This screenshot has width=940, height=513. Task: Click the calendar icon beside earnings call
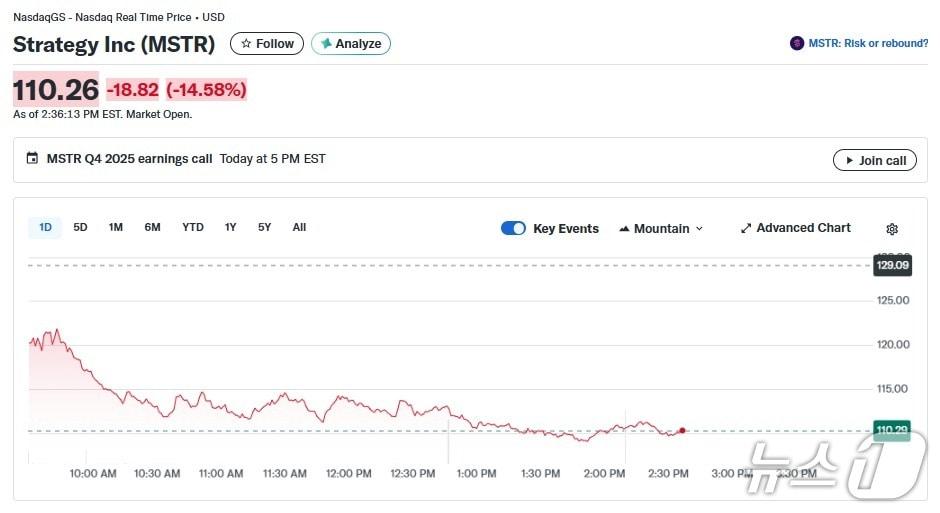coord(33,159)
